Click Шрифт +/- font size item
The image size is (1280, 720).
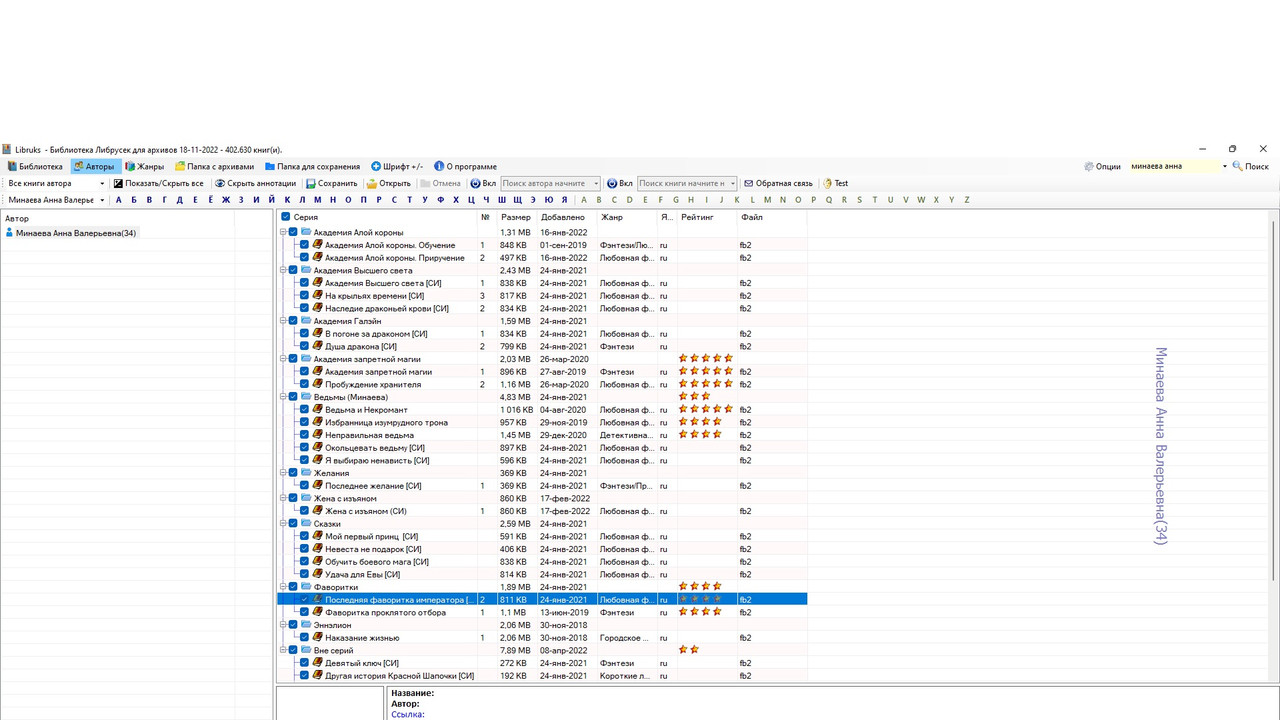pyautogui.click(x=397, y=167)
